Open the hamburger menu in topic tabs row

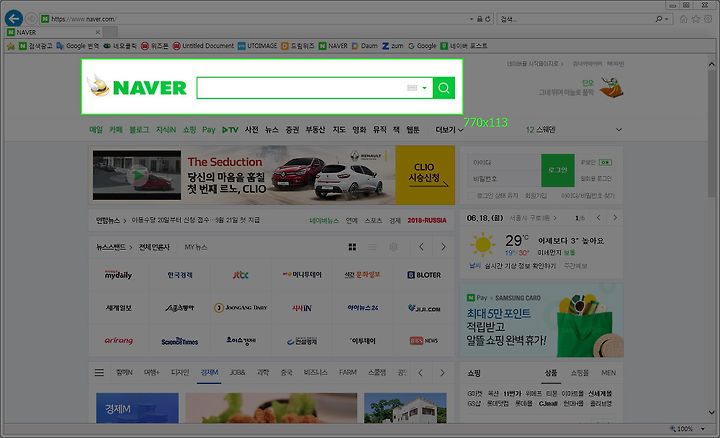pos(99,372)
